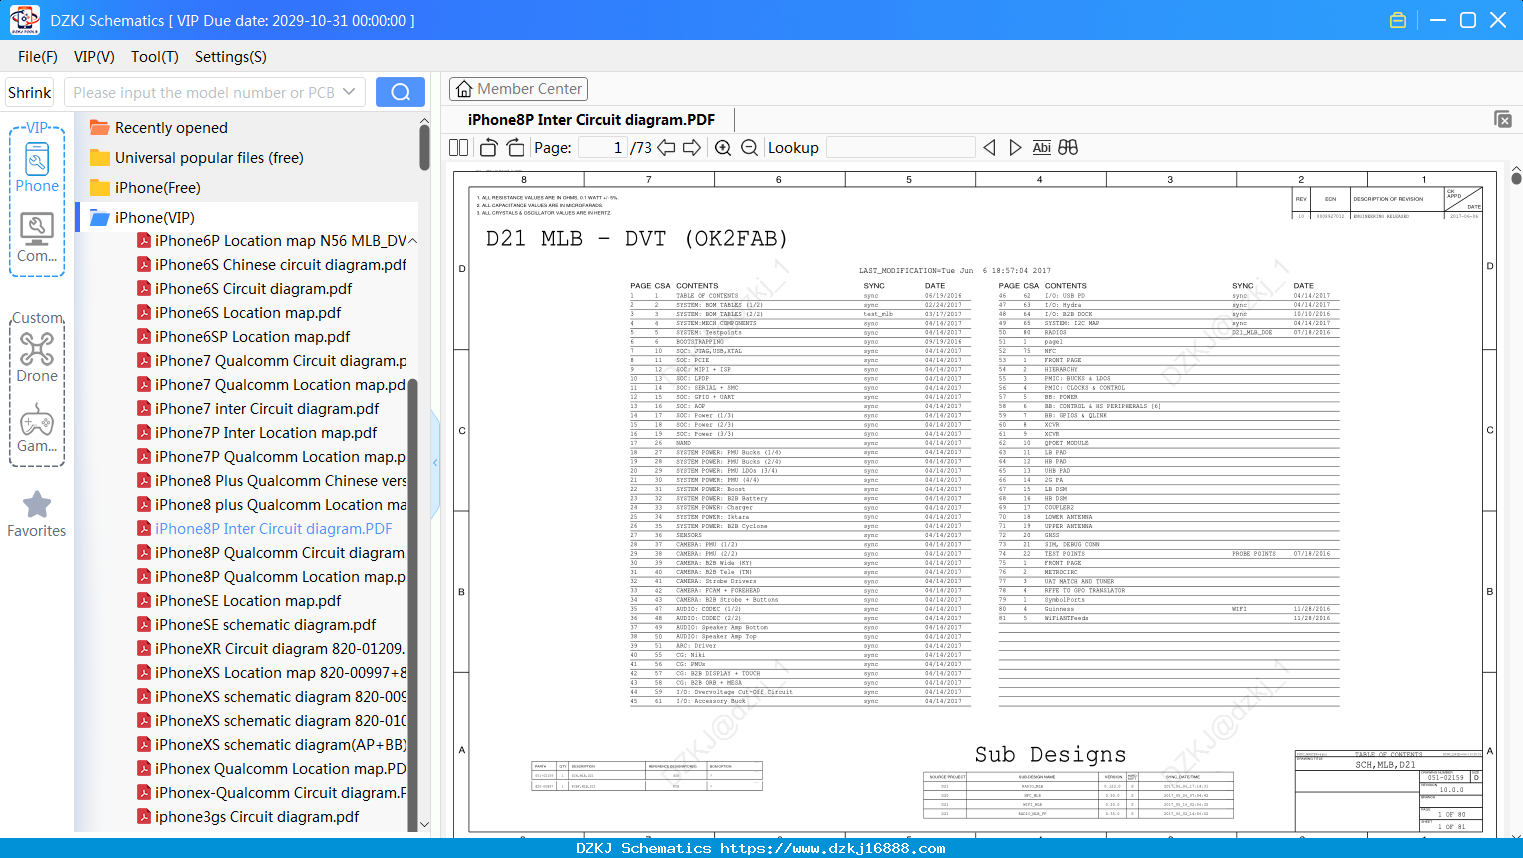Click the document viewer vertical scrollbar
1523x858 pixels.
pyautogui.click(x=1516, y=178)
